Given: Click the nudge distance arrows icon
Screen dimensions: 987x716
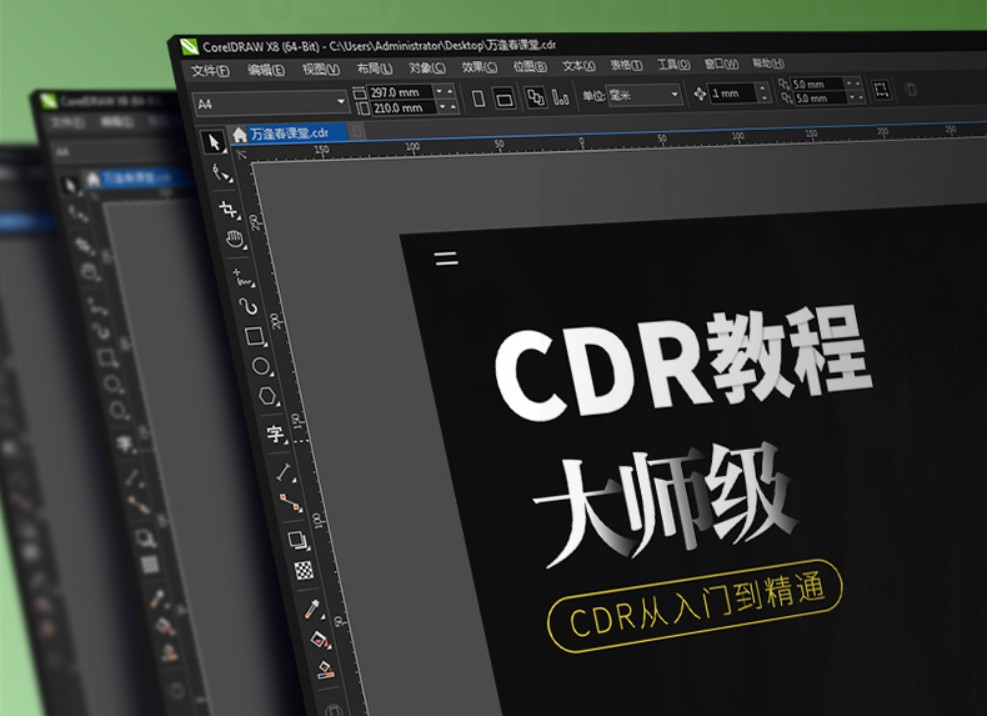Looking at the screenshot, I should pyautogui.click(x=699, y=94).
